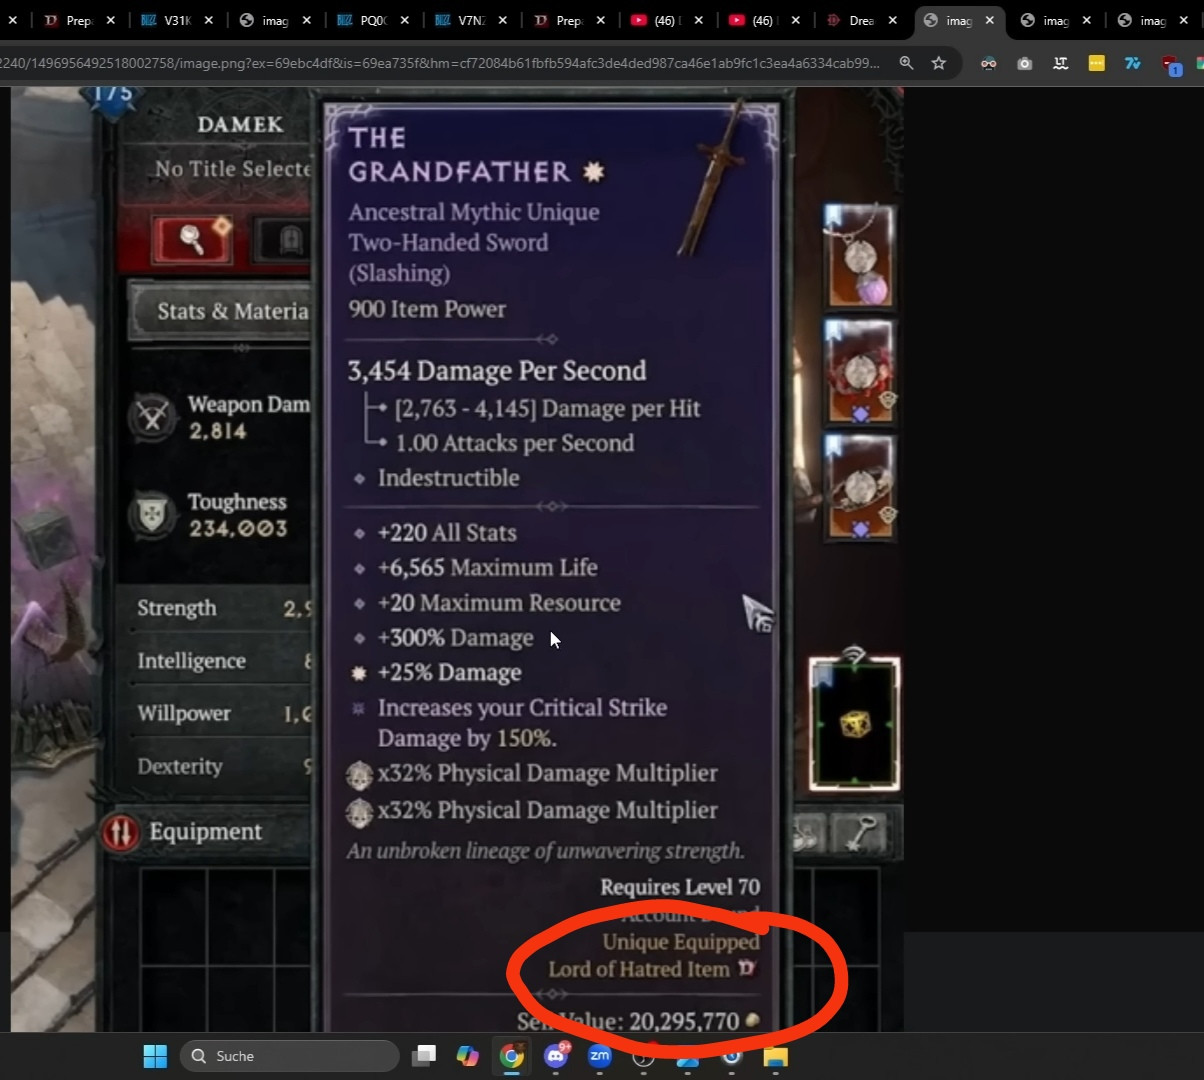Click the DAMEK character name
Viewport: 1204px width, 1080px height.
240,125
